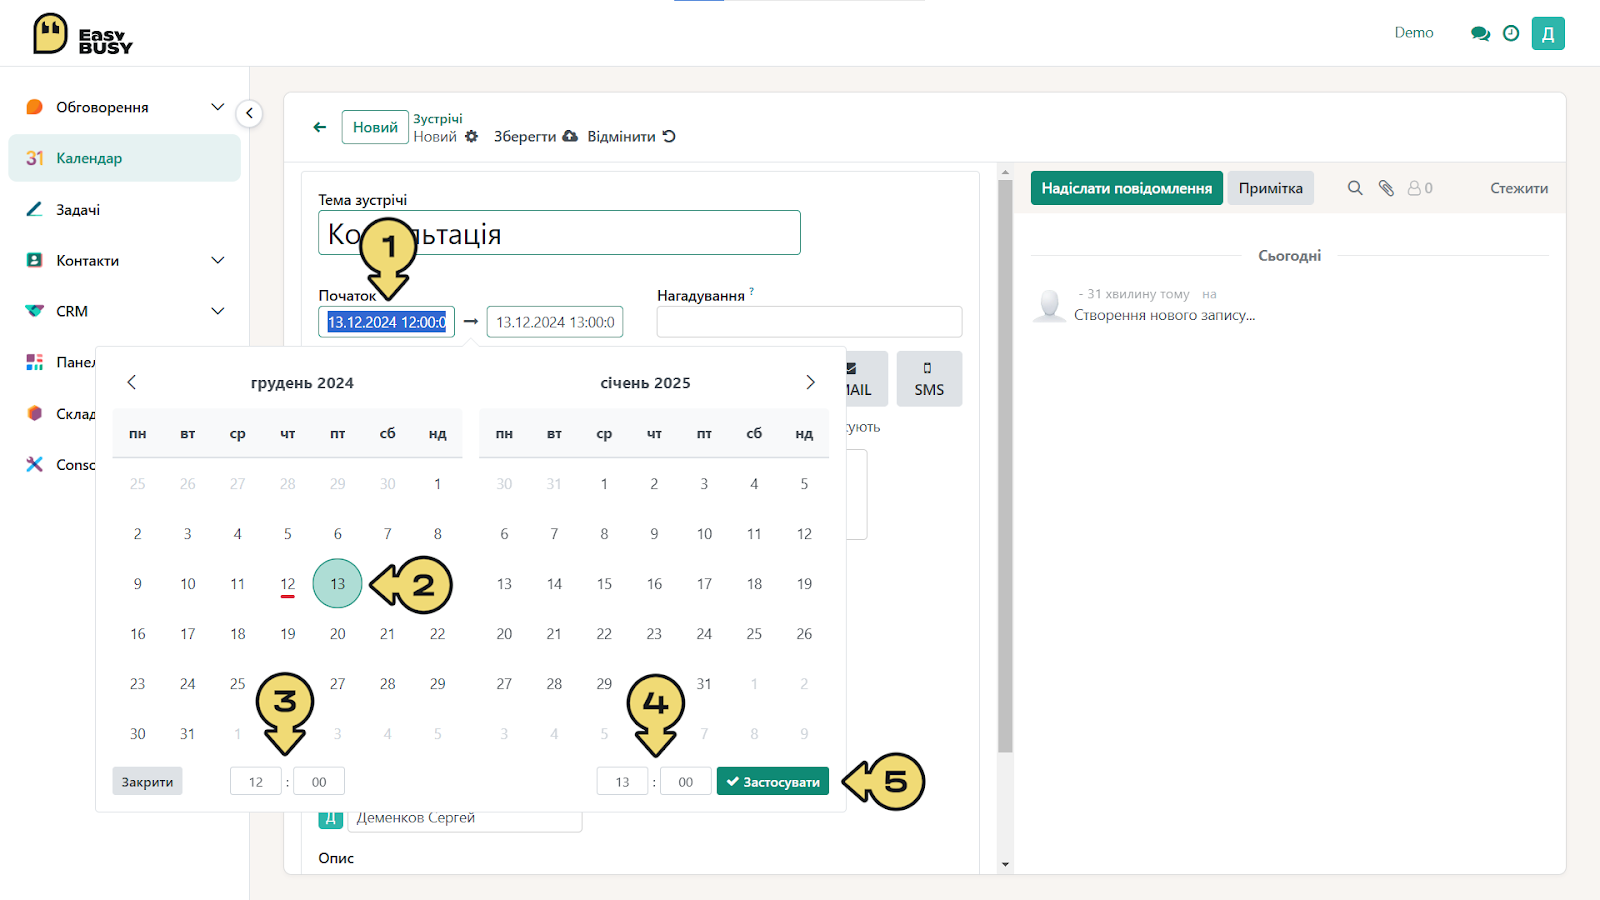Click the start hour field showing 12
Viewport: 1600px width, 900px height.
[x=256, y=781]
